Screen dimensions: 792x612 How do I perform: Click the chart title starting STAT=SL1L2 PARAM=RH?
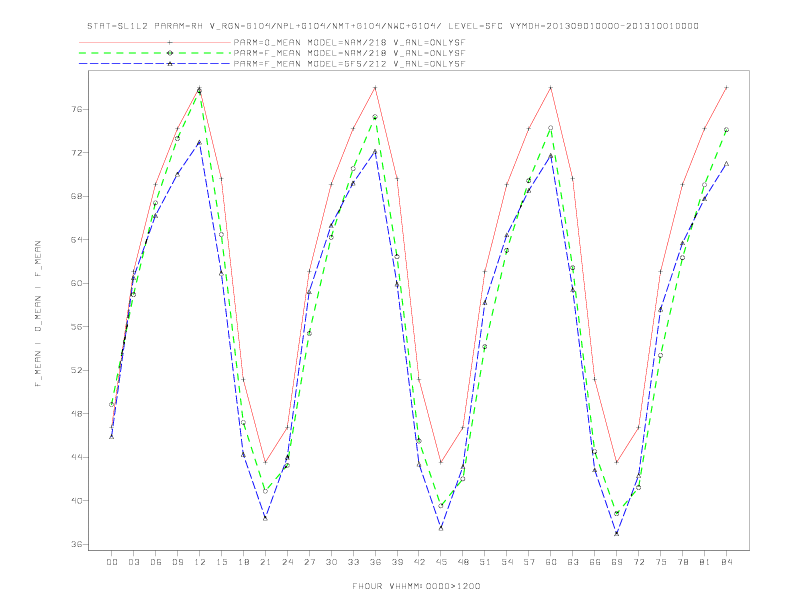point(393,26)
